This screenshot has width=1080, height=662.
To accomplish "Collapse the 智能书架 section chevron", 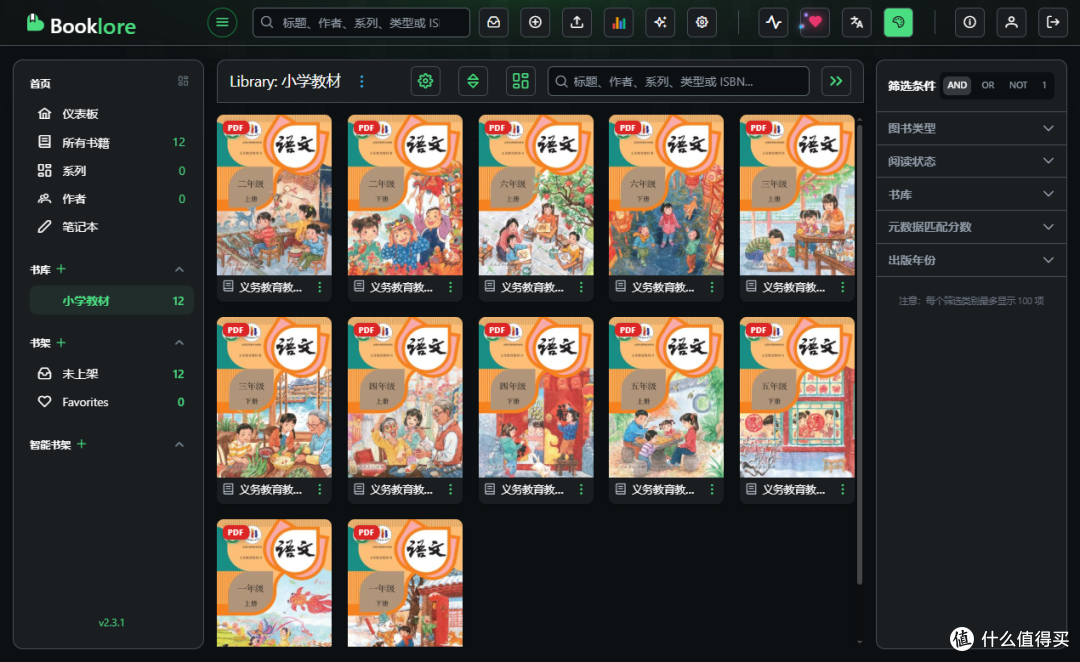I will pos(179,444).
